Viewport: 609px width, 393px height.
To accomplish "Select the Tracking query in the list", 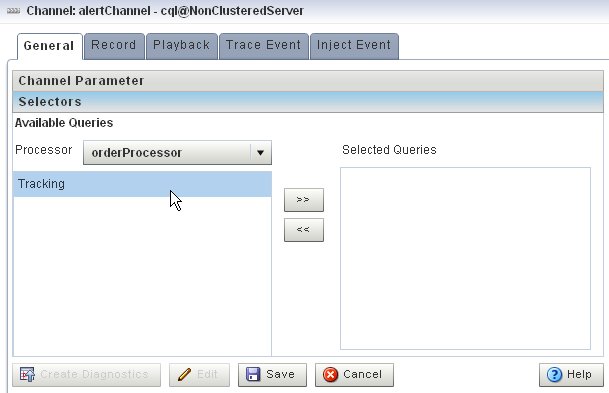I will [x=143, y=184].
